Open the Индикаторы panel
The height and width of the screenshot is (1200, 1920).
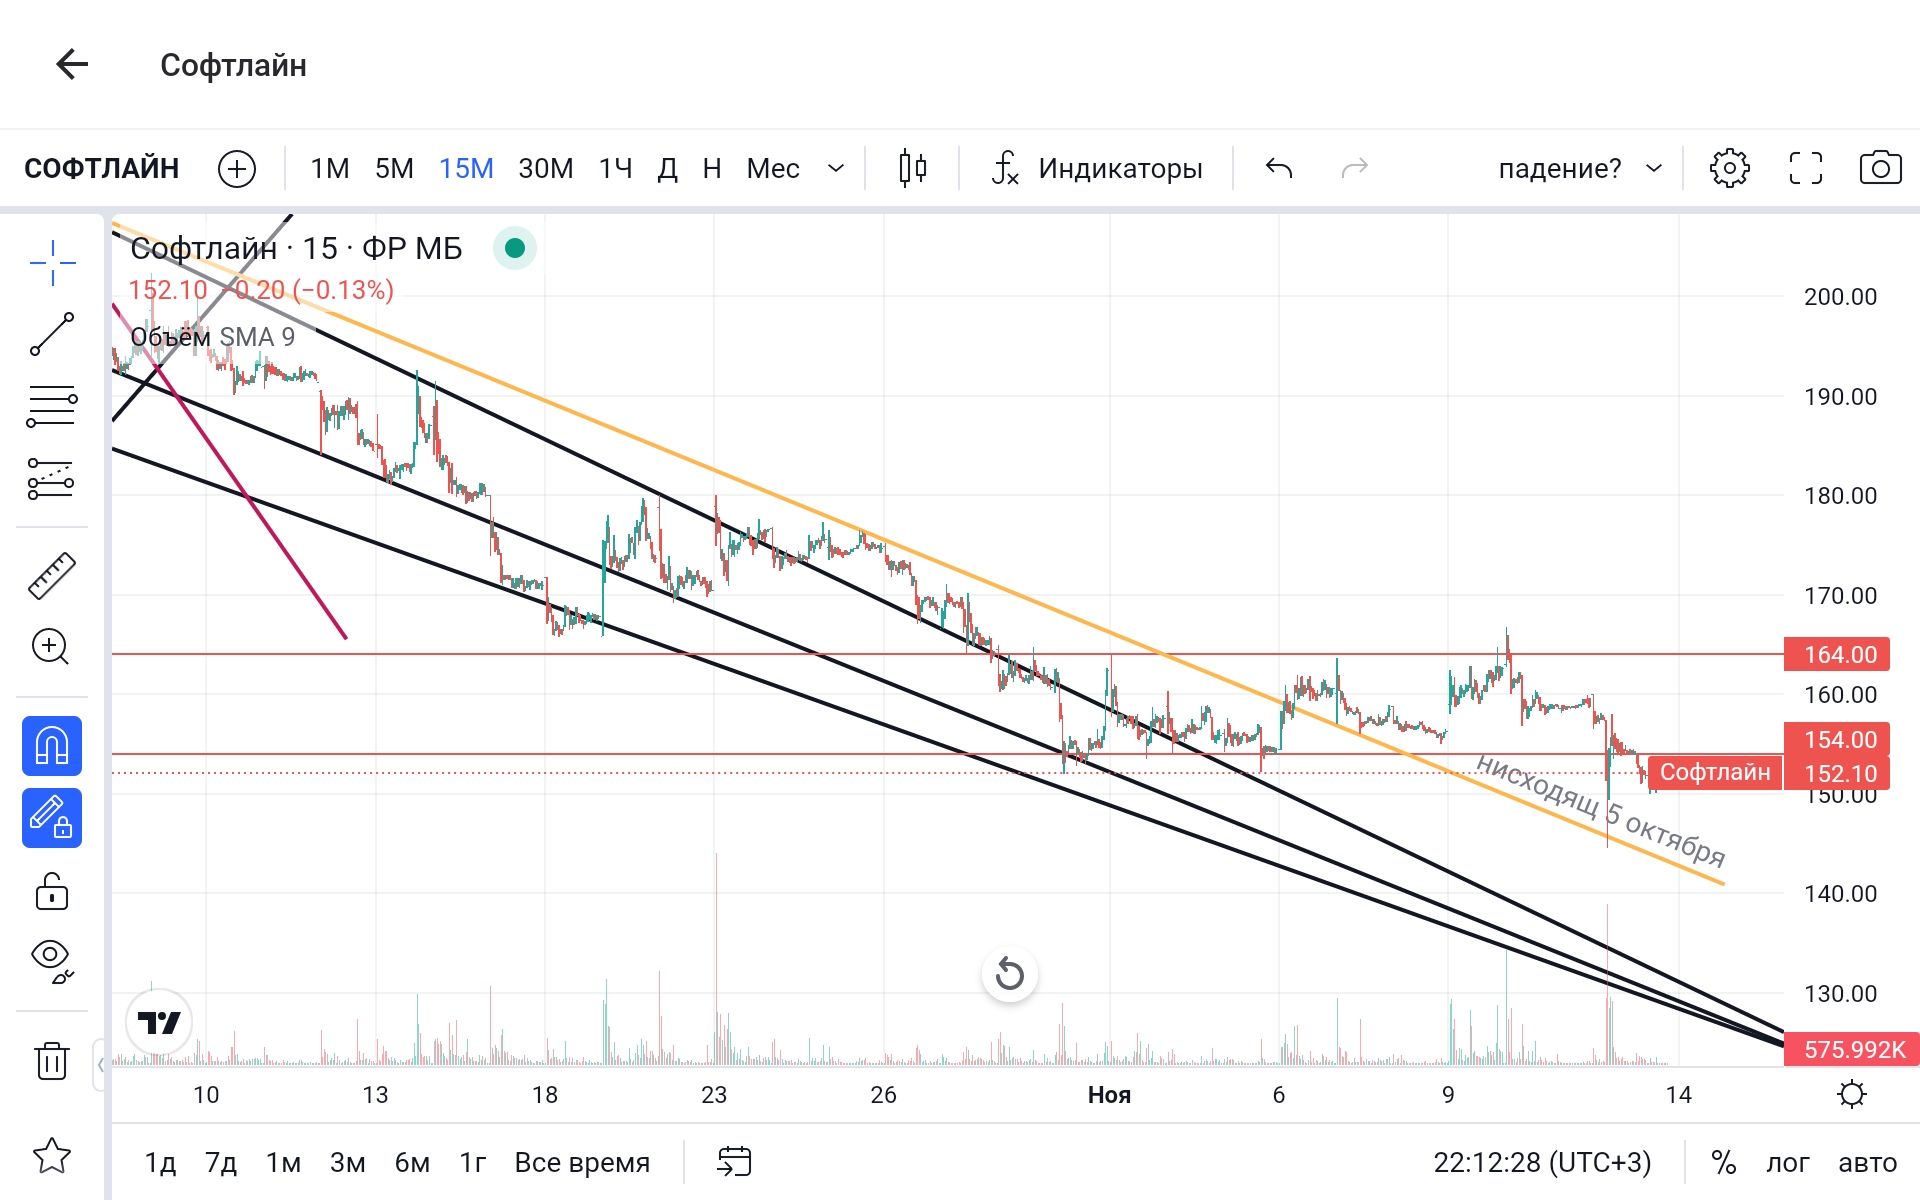pyautogui.click(x=1099, y=168)
